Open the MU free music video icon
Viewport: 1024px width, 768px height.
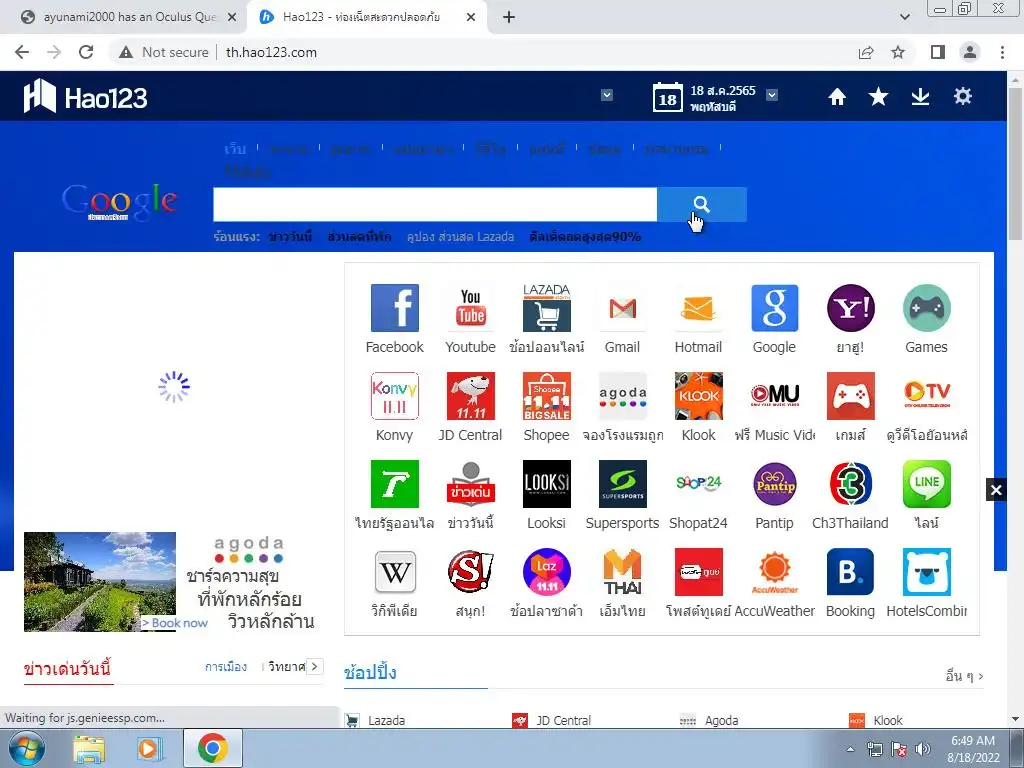point(775,396)
